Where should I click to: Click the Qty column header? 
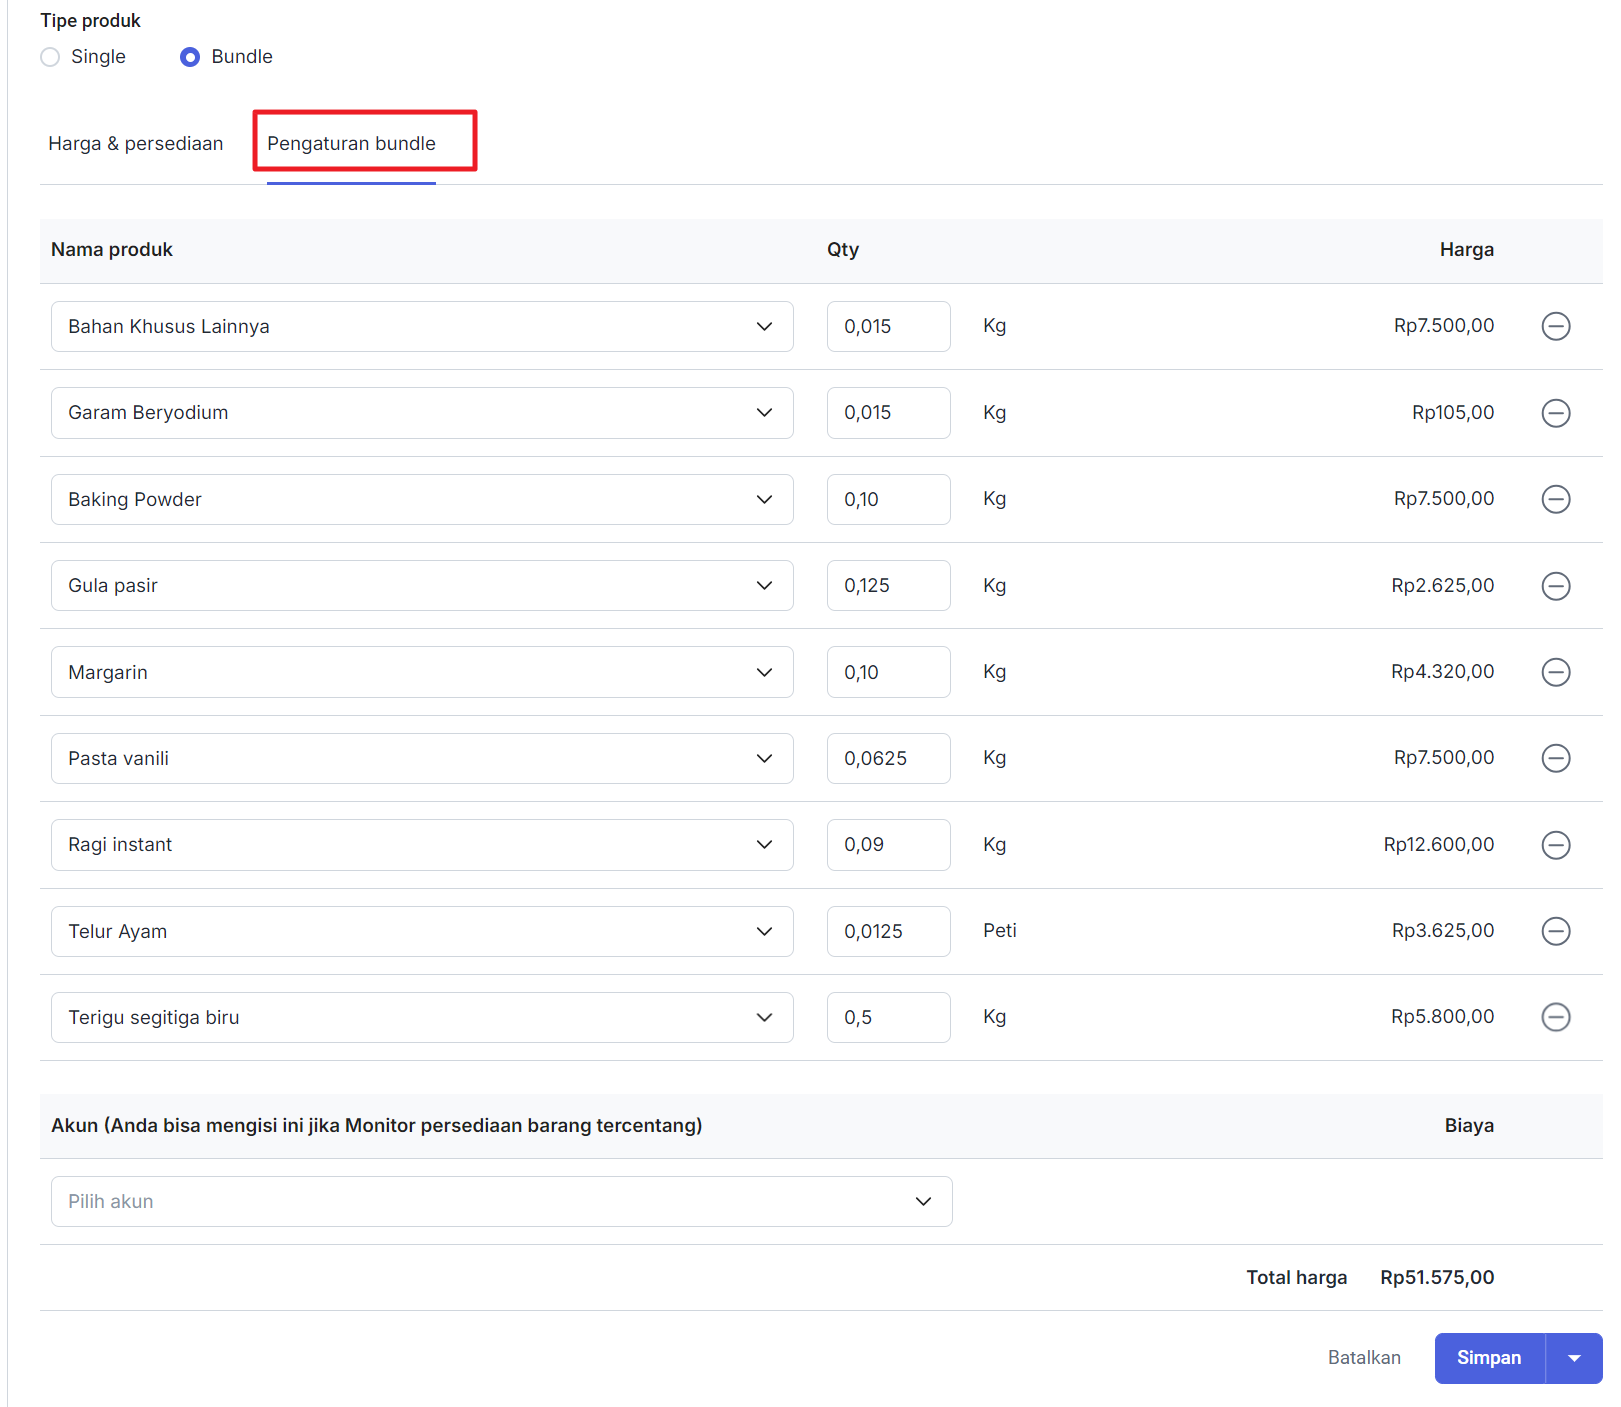point(843,249)
